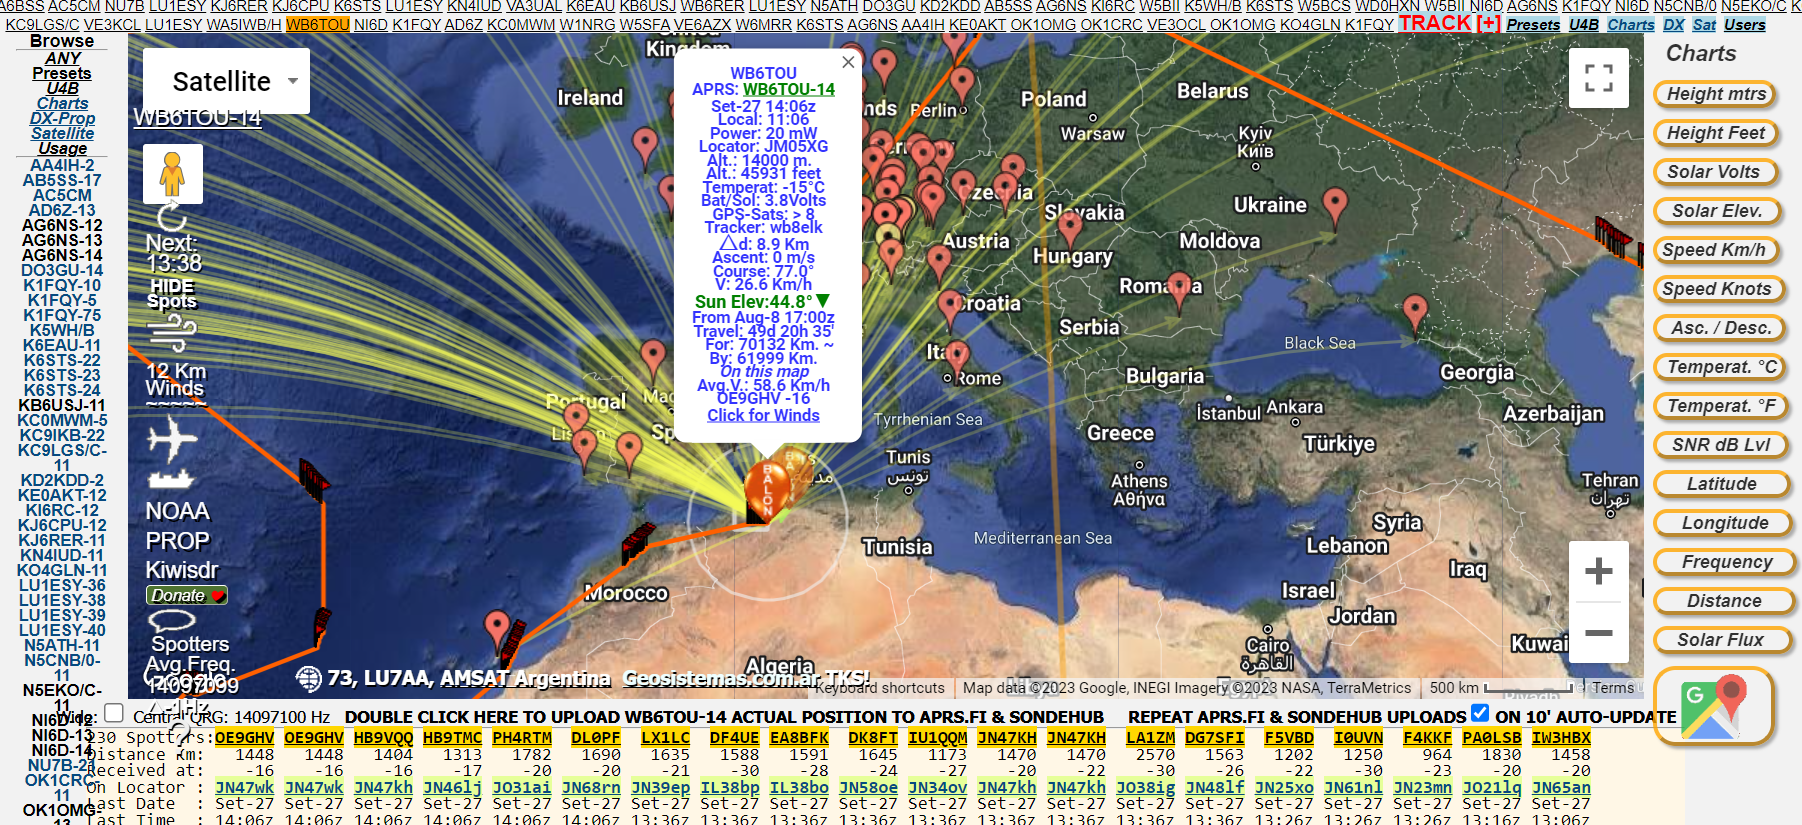Zoom in the map with plus button

pyautogui.click(x=1598, y=571)
